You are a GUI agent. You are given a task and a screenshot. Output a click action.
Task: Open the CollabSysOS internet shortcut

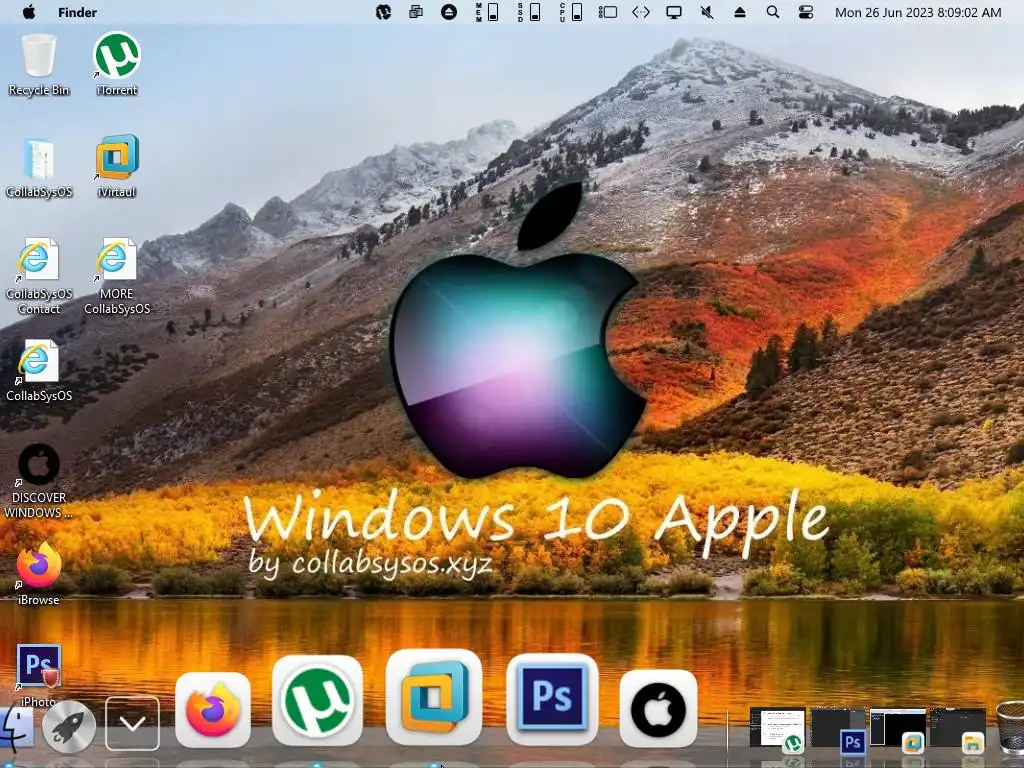coord(39,371)
